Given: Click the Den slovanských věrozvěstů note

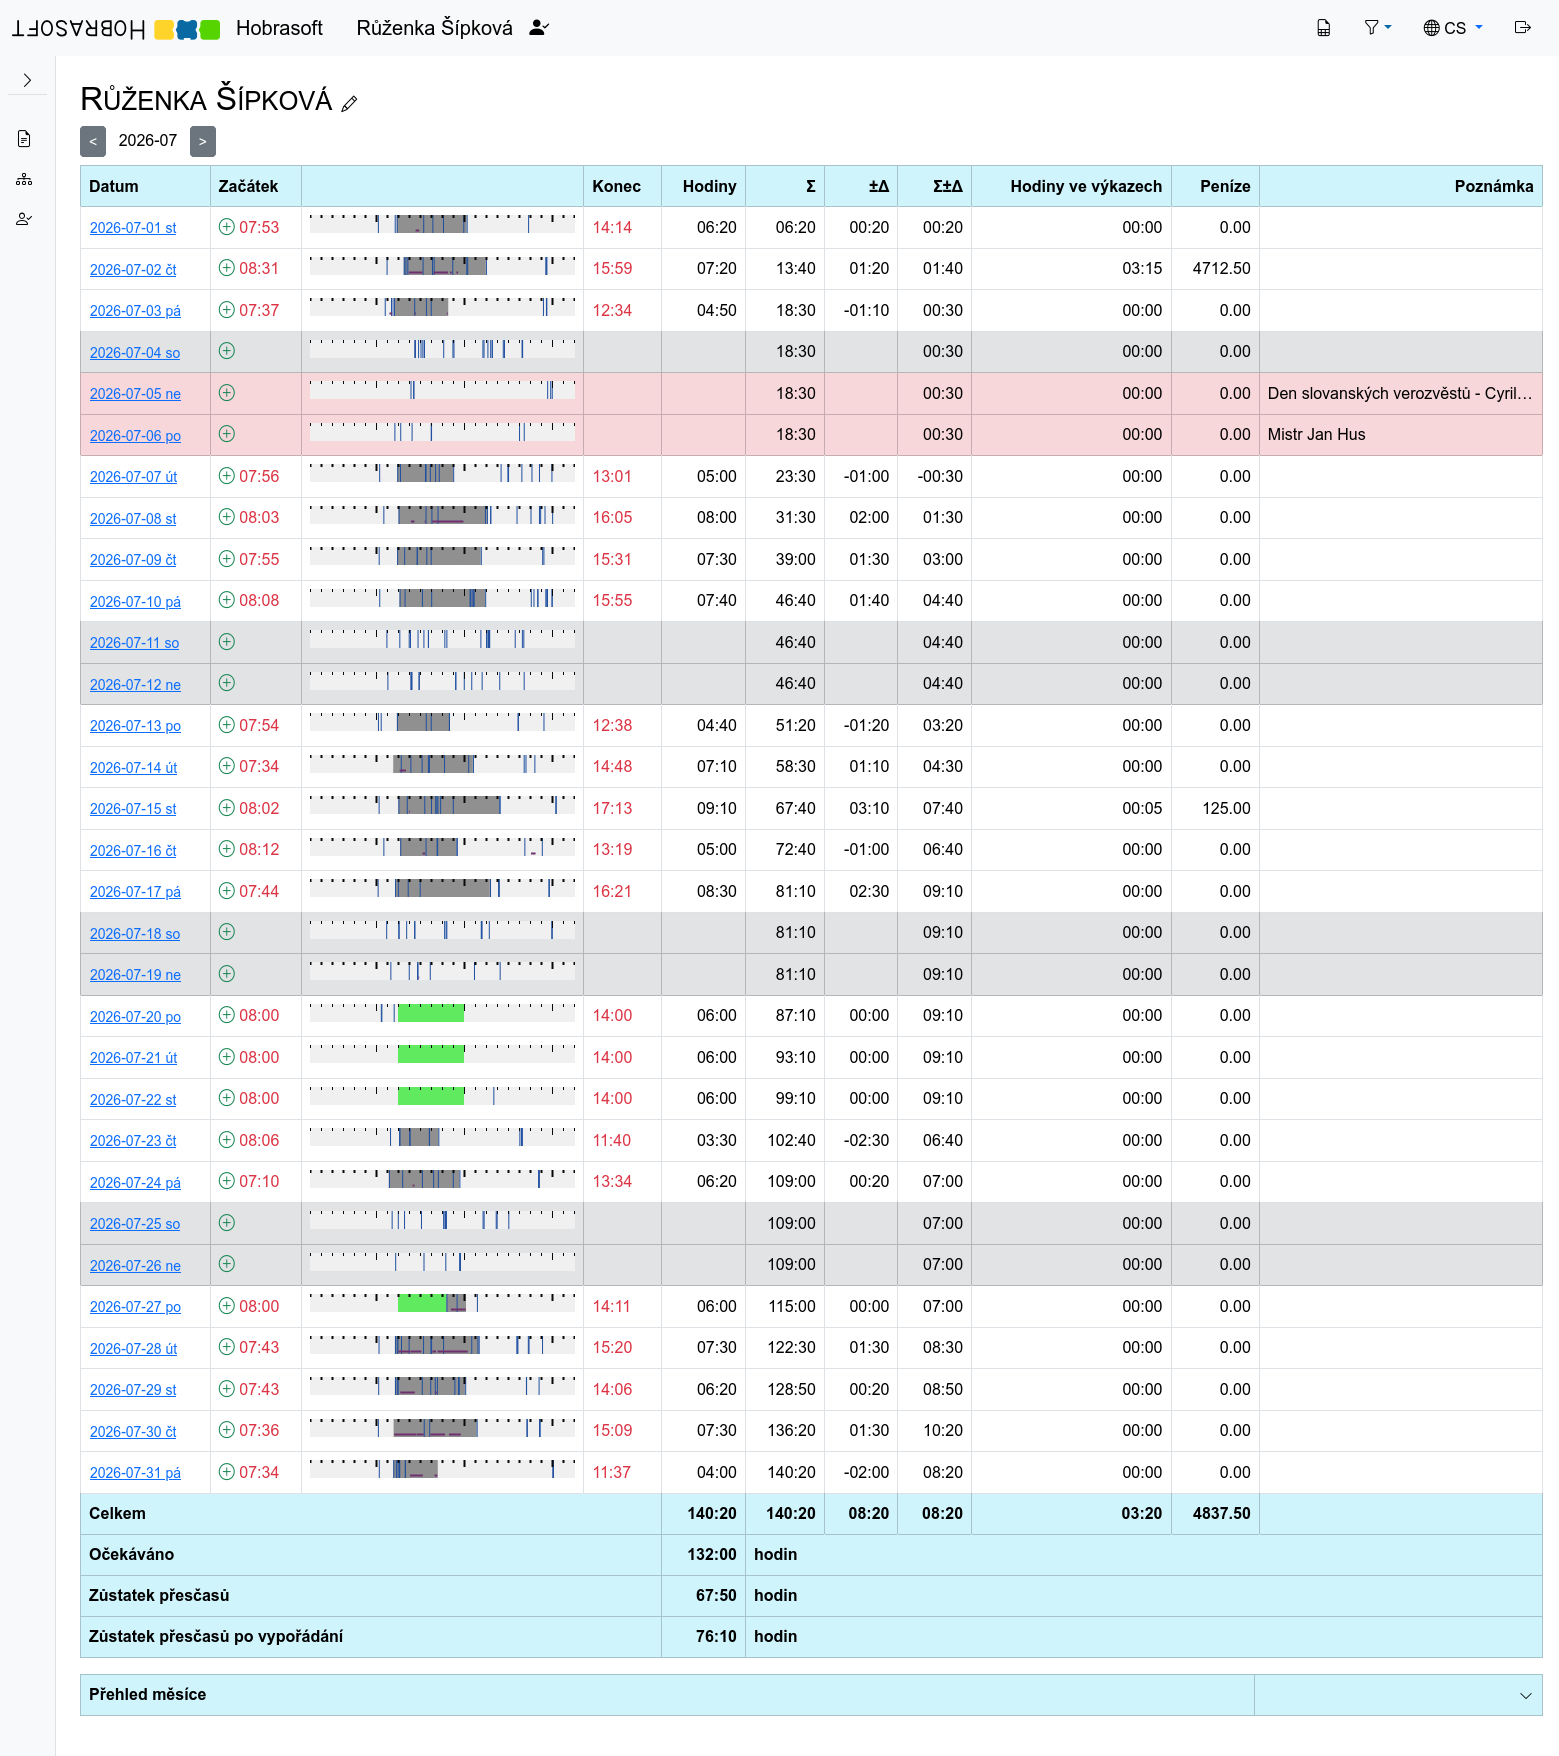Looking at the screenshot, I should [x=1400, y=393].
